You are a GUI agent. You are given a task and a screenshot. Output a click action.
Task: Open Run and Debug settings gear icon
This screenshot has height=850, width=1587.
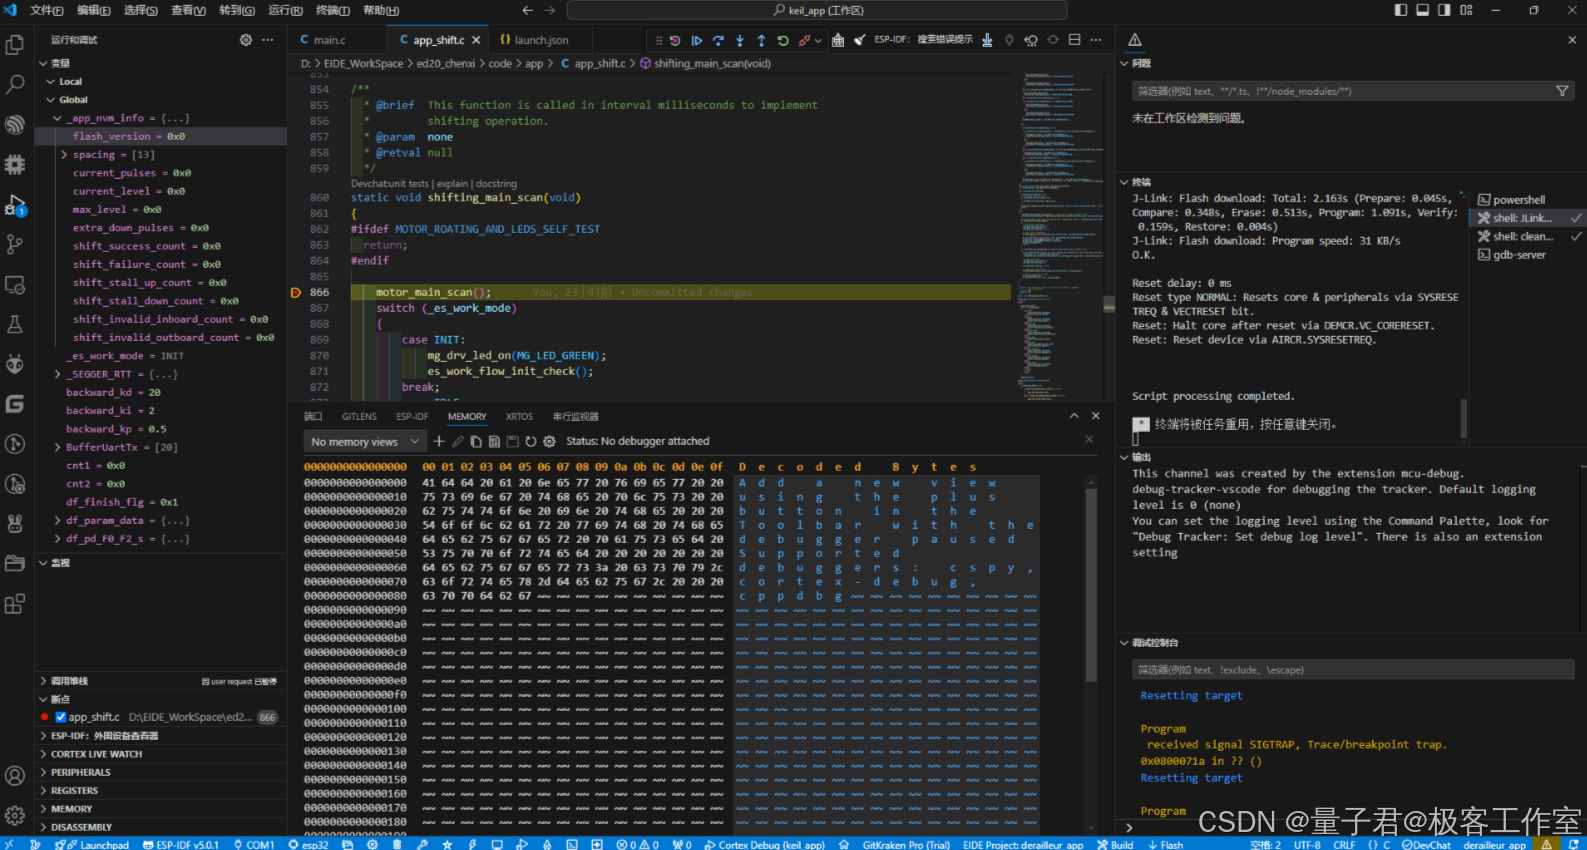tap(246, 40)
